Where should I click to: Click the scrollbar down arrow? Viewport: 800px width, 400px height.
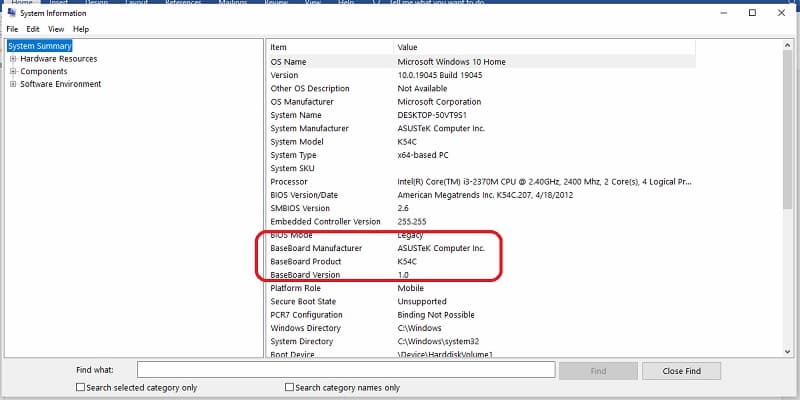pyautogui.click(x=787, y=352)
